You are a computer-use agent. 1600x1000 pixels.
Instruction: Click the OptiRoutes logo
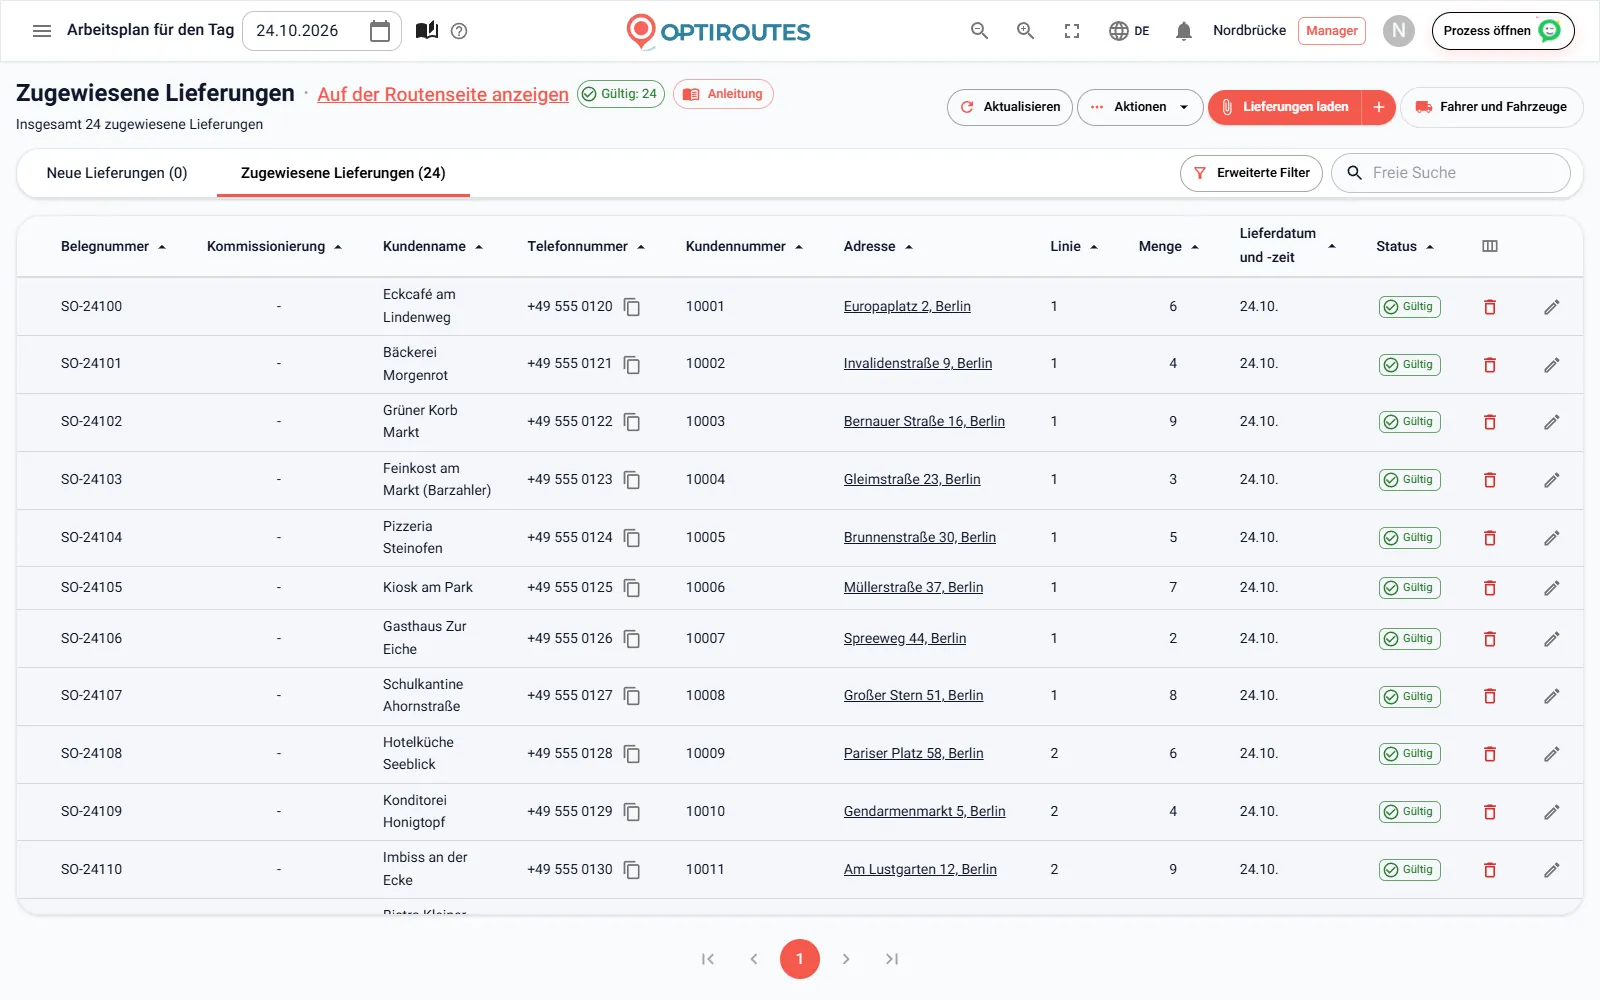[718, 31]
